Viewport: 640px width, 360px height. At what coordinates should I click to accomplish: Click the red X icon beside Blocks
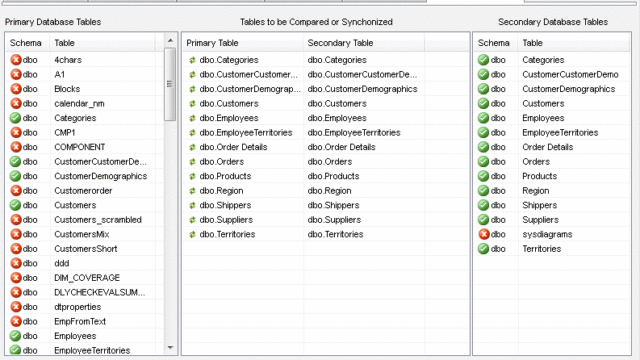pyautogui.click(x=16, y=89)
